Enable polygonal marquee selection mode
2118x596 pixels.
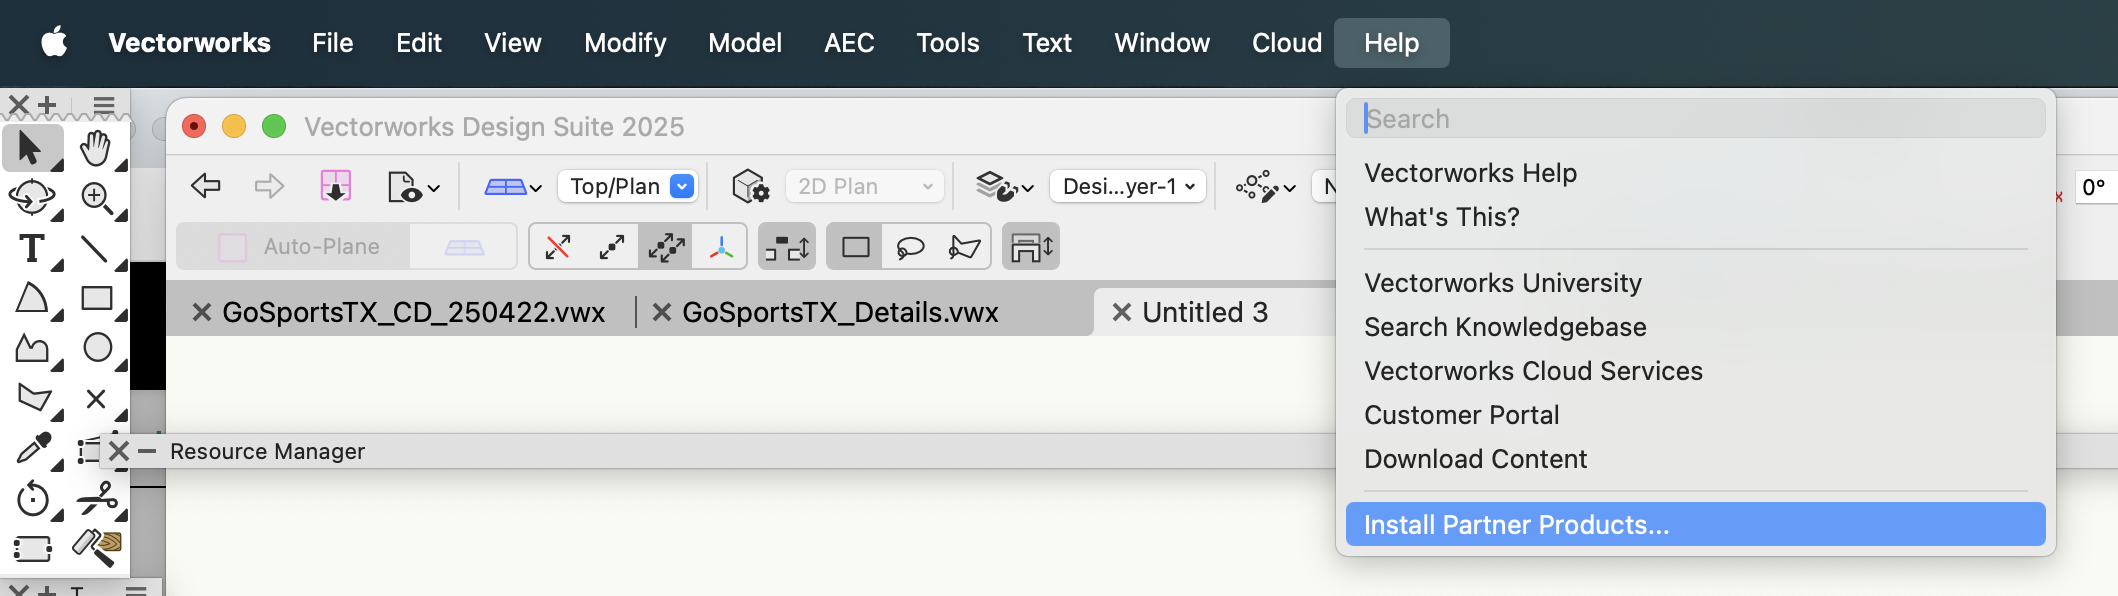click(964, 247)
